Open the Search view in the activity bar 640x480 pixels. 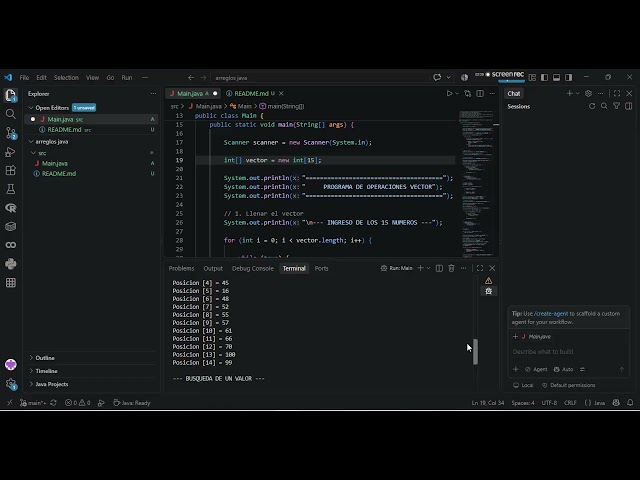point(11,114)
